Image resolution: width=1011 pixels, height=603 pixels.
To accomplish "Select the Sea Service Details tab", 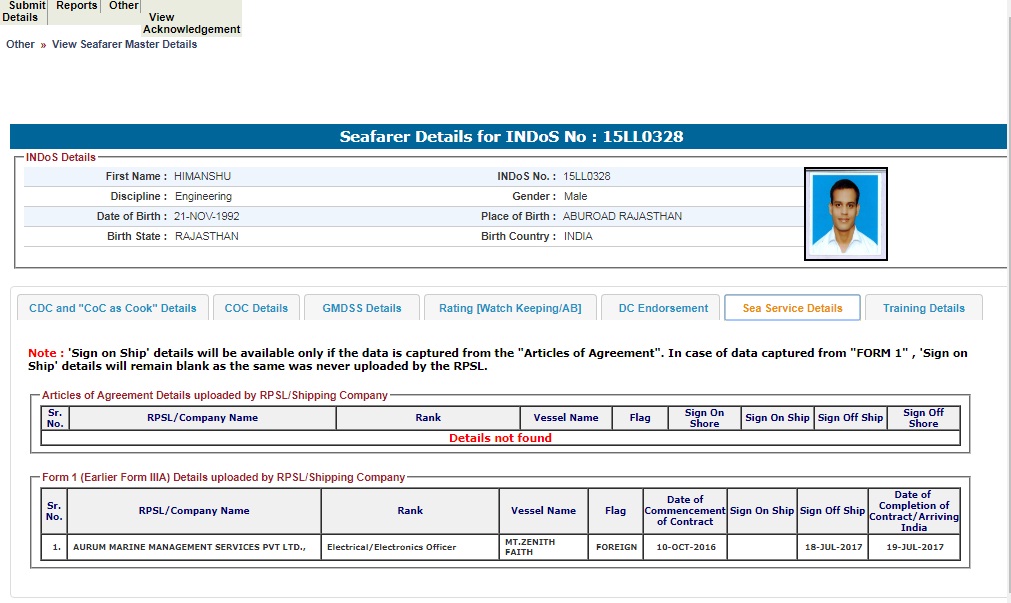I will tap(792, 308).
